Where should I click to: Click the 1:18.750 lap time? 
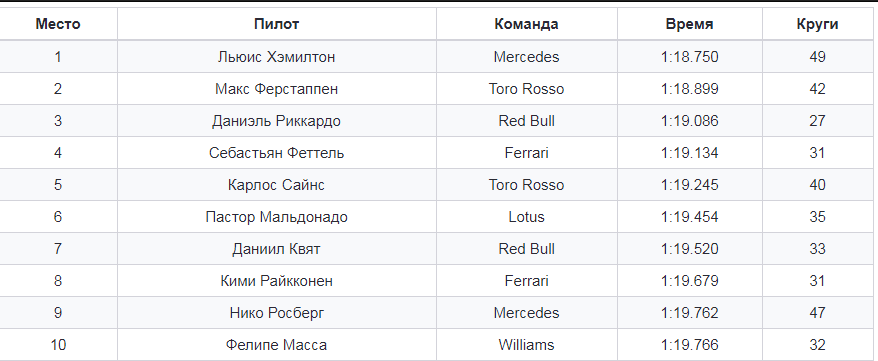click(x=689, y=57)
